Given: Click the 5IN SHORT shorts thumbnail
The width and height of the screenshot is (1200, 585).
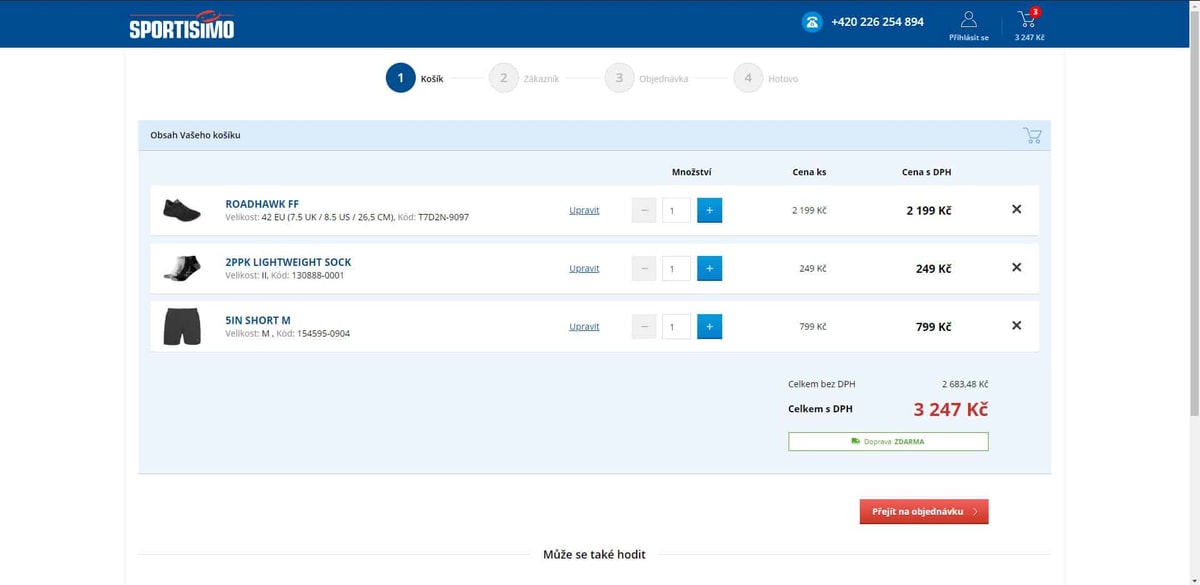Looking at the screenshot, I should click(182, 326).
